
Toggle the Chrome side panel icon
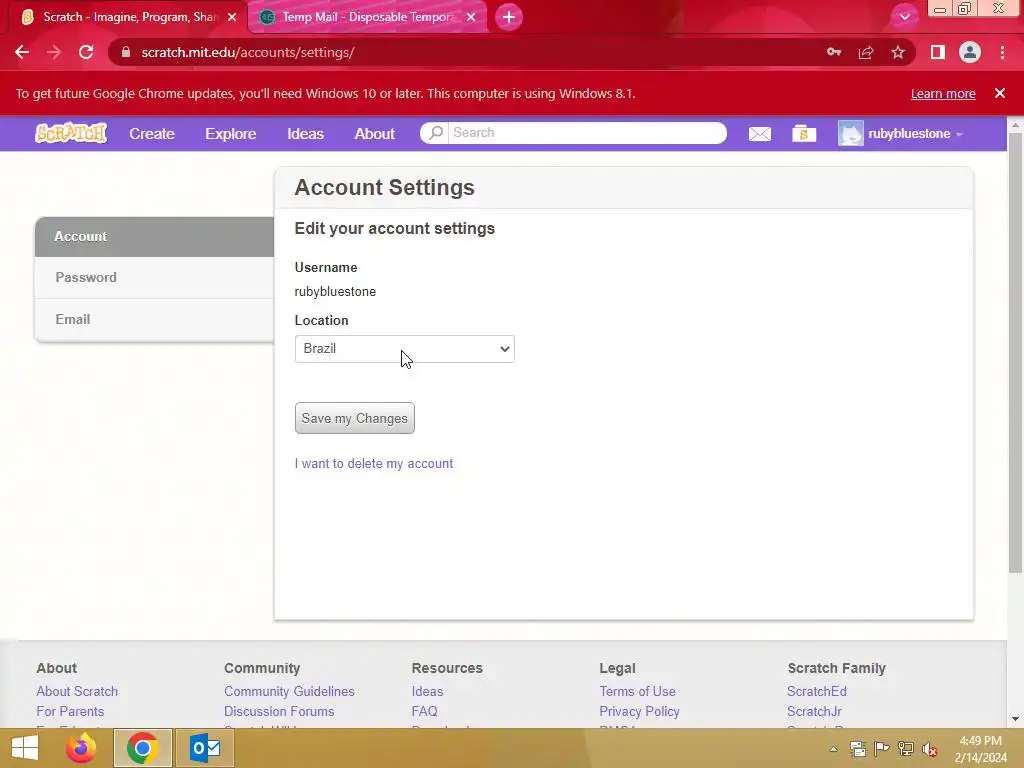point(938,52)
